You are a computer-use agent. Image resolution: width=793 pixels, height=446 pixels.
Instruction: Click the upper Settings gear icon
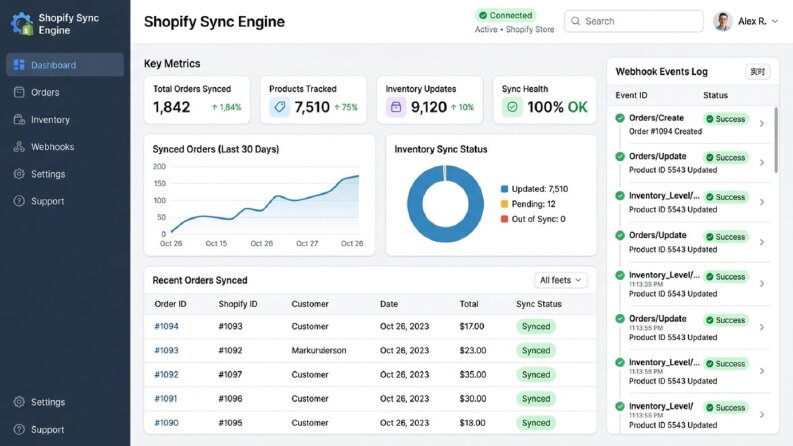click(19, 174)
